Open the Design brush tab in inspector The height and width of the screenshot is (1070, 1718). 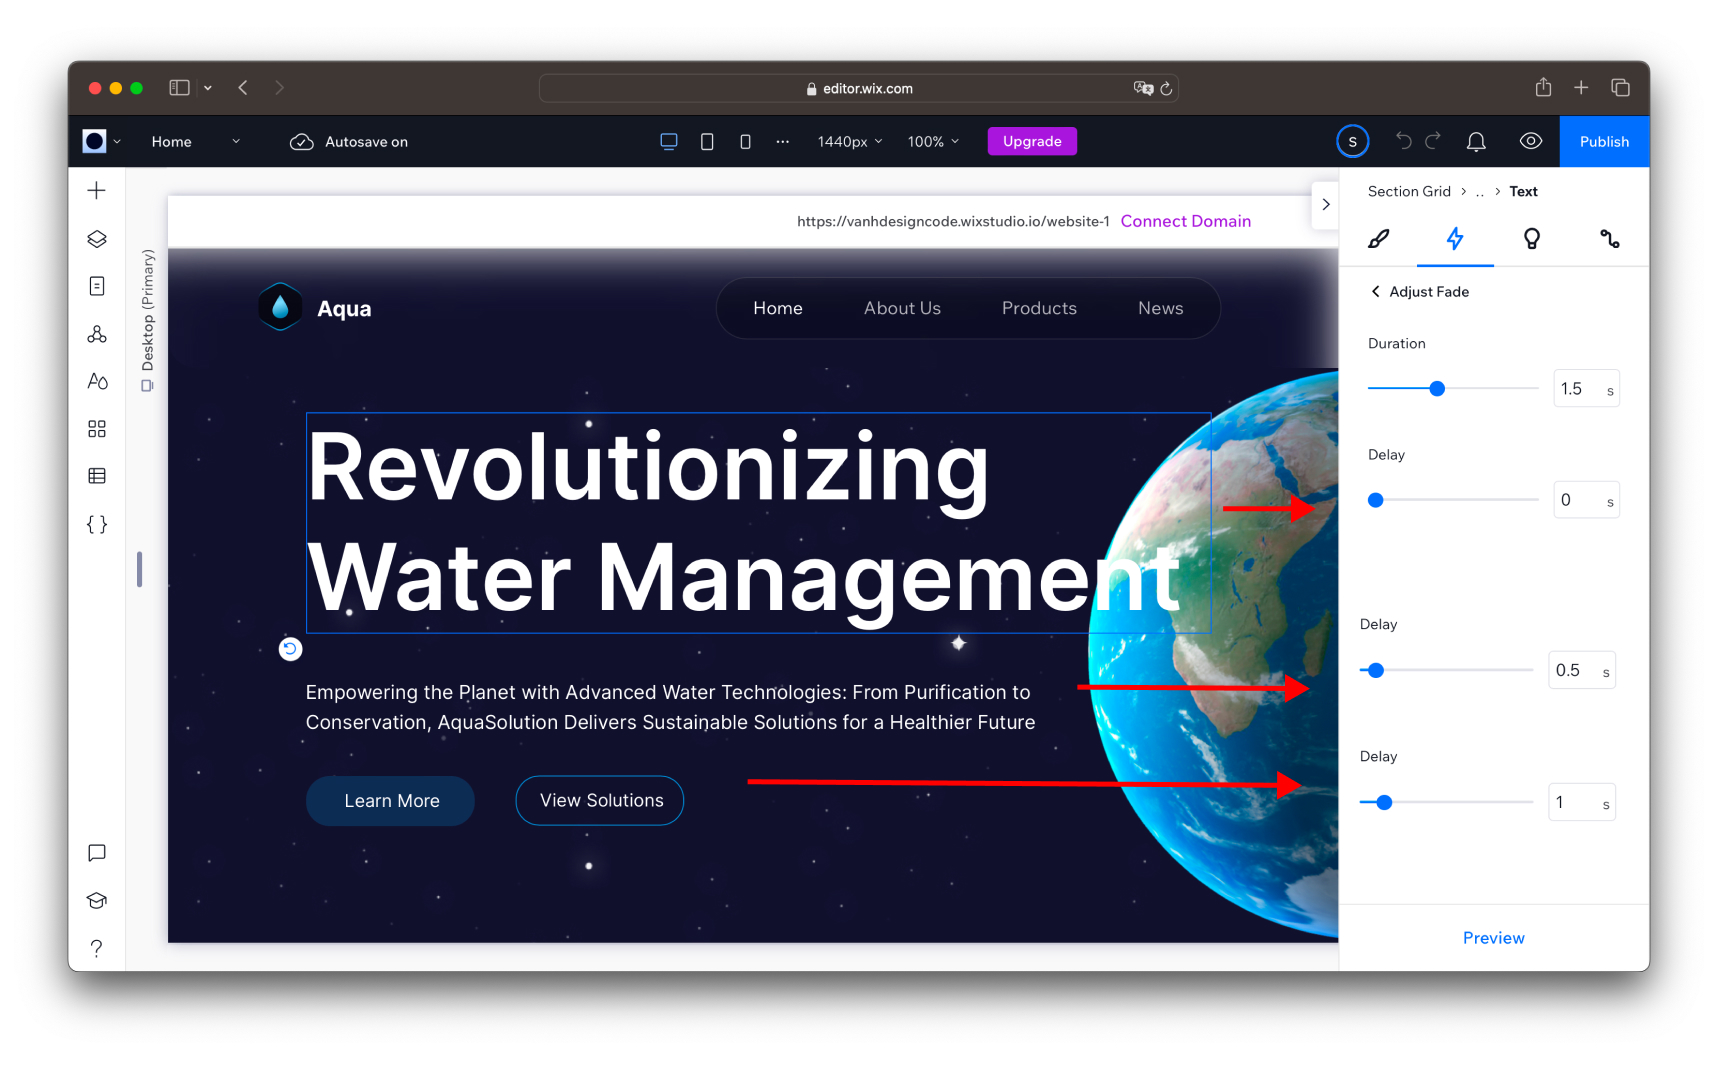(1379, 239)
